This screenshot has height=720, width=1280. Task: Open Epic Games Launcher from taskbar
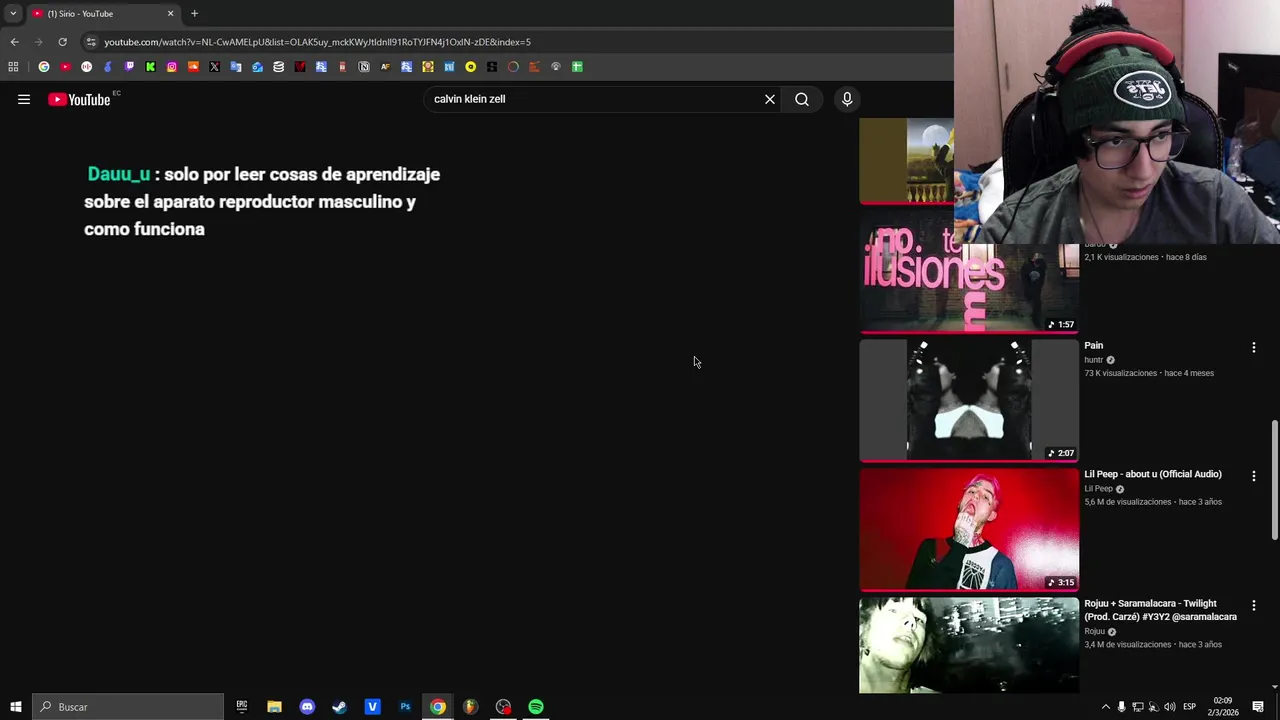[241, 707]
